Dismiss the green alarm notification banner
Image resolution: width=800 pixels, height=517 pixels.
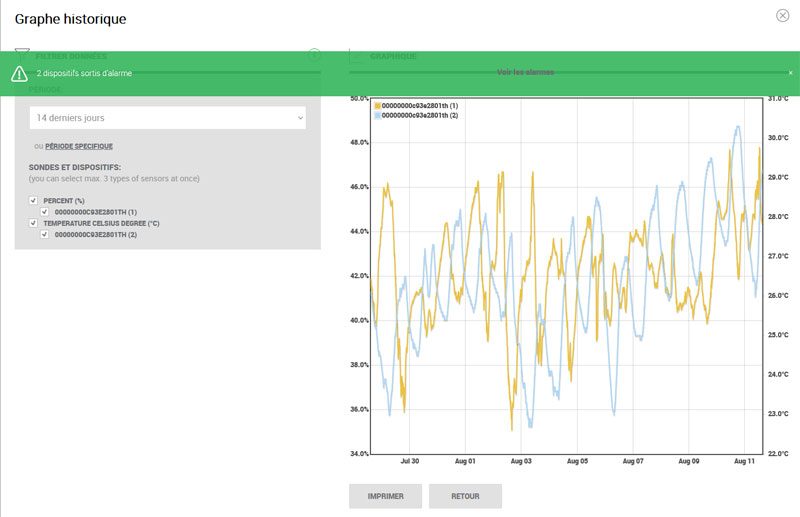(x=790, y=73)
